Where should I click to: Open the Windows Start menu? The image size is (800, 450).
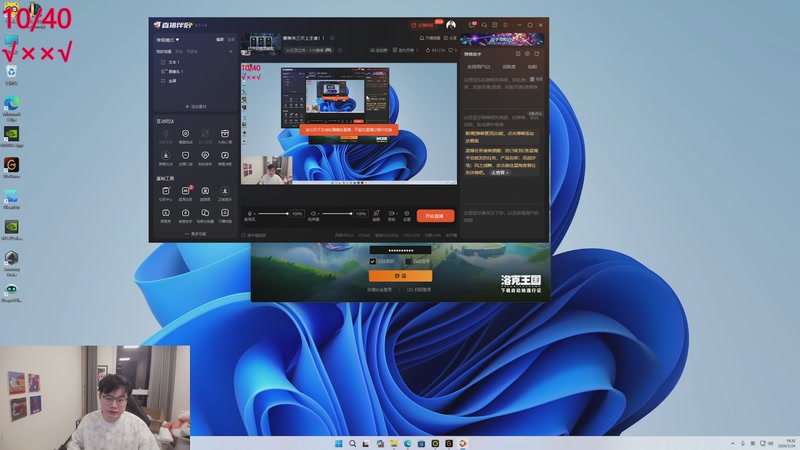coord(338,443)
